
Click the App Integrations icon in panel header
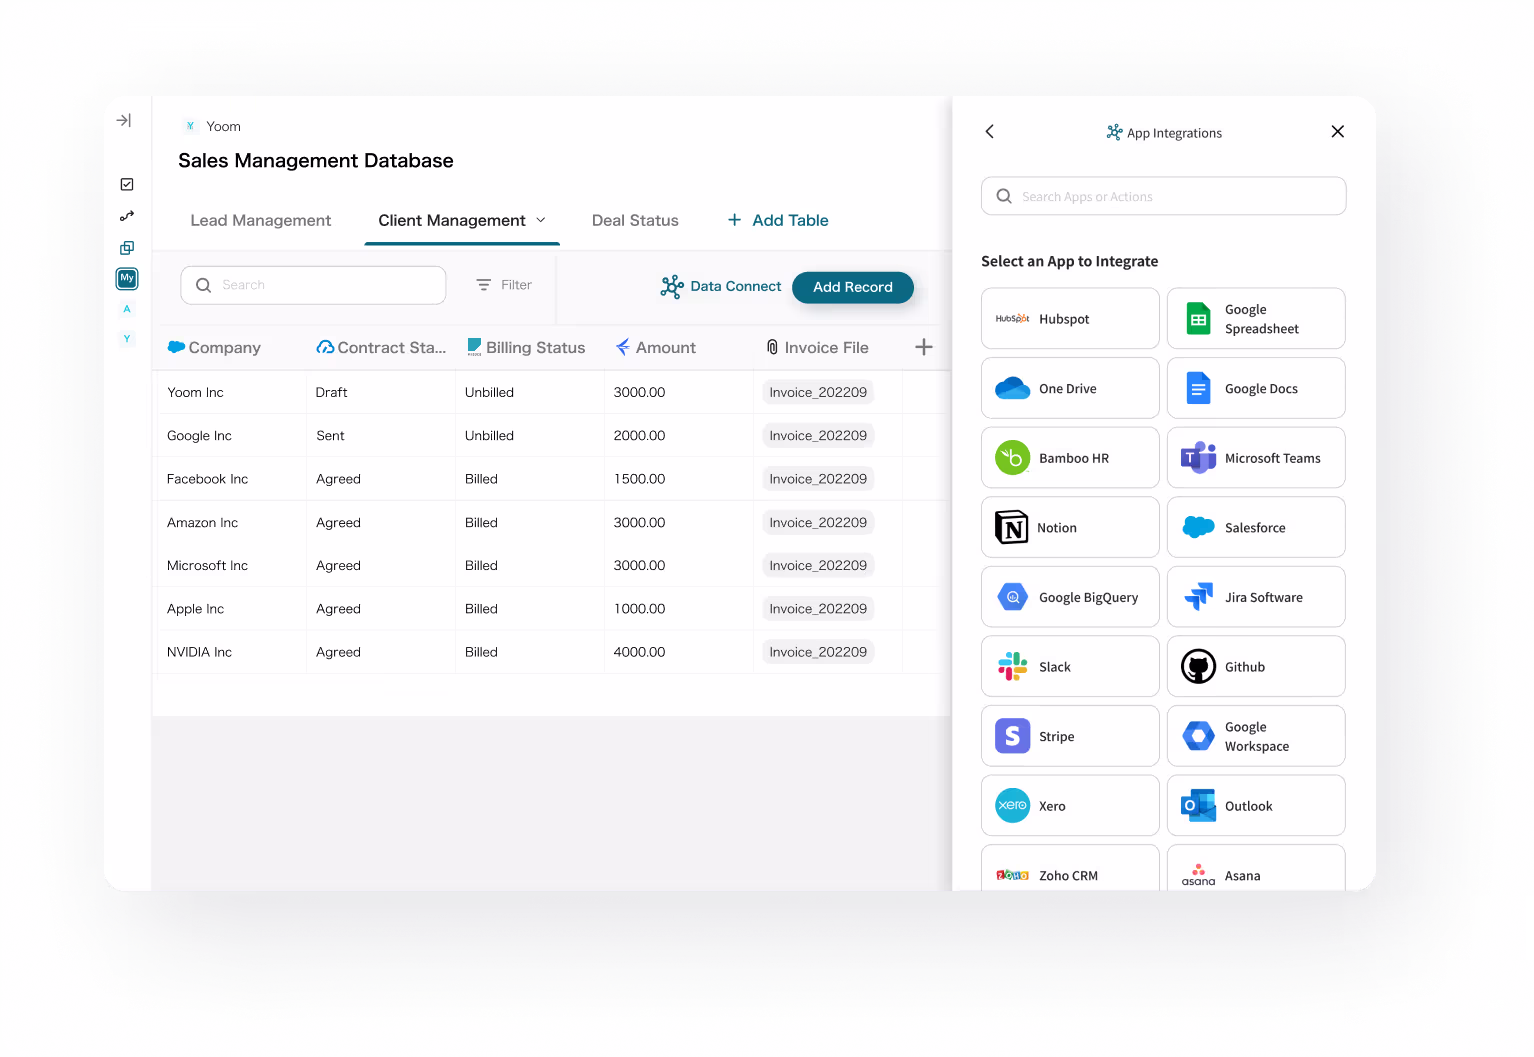[1112, 131]
